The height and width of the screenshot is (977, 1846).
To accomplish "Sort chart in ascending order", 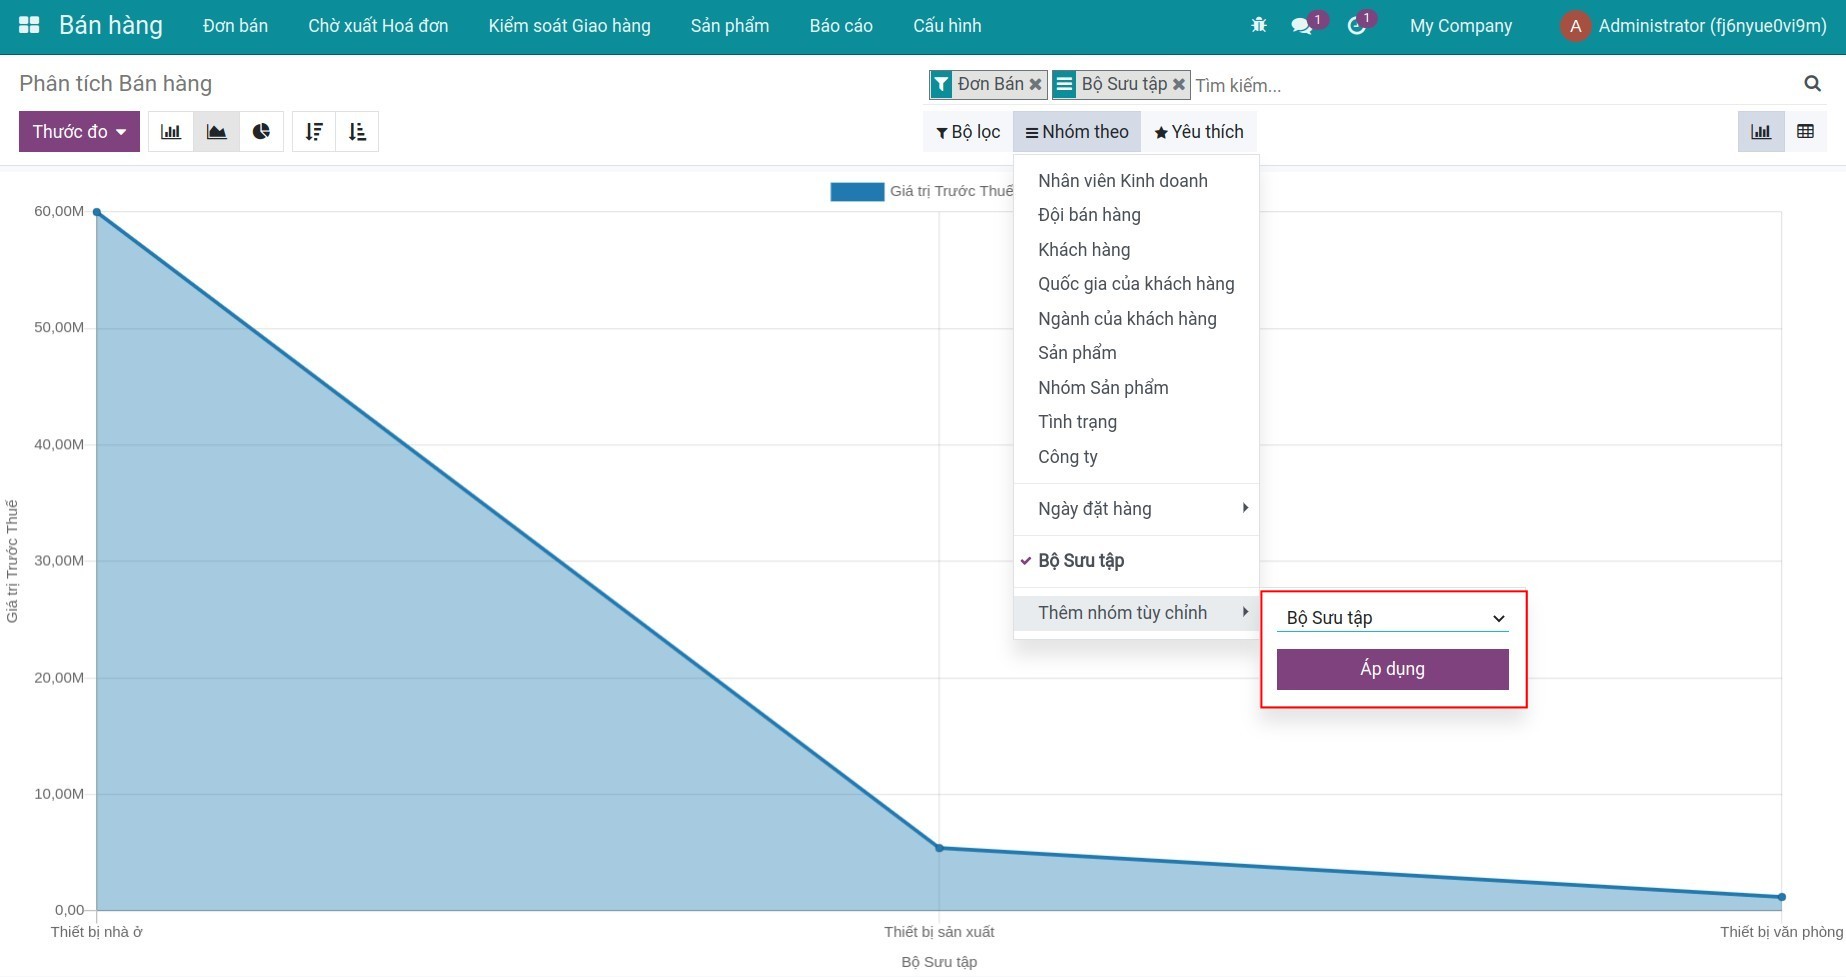I will pyautogui.click(x=357, y=132).
